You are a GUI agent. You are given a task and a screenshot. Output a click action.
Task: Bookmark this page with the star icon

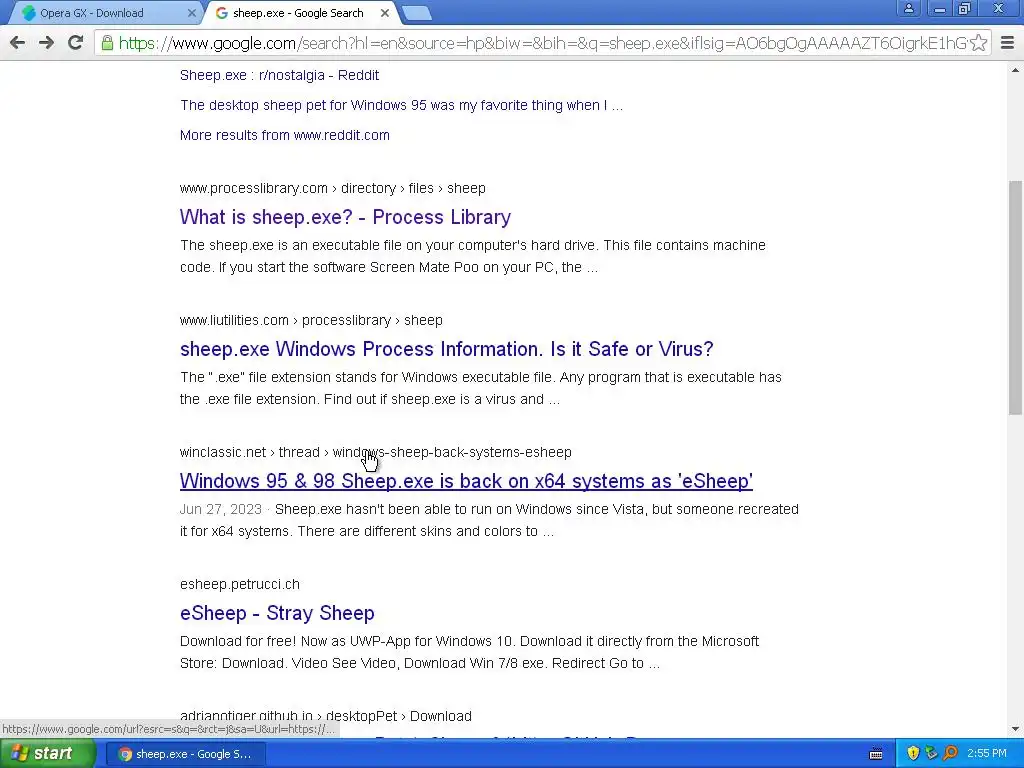click(x=978, y=43)
